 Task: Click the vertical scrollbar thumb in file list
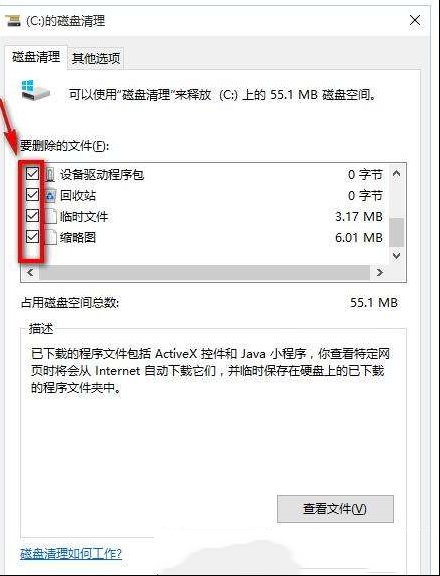pos(396,233)
